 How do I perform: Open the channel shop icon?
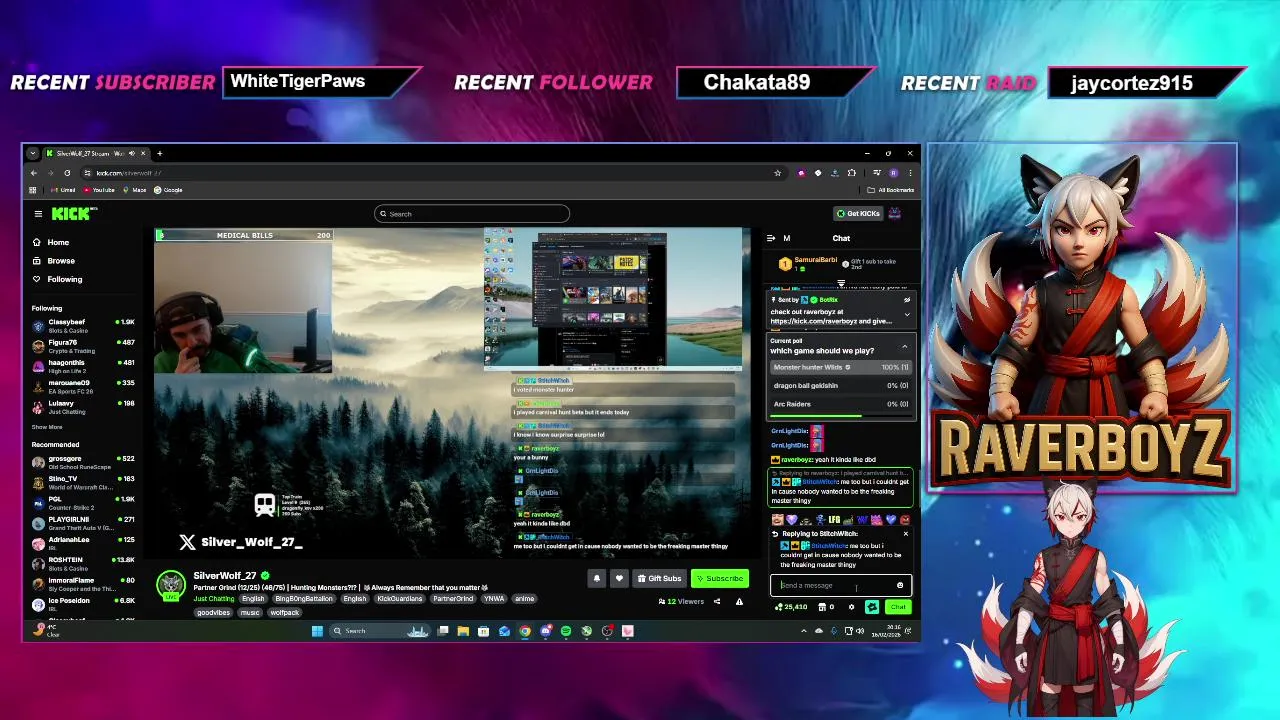click(x=823, y=607)
